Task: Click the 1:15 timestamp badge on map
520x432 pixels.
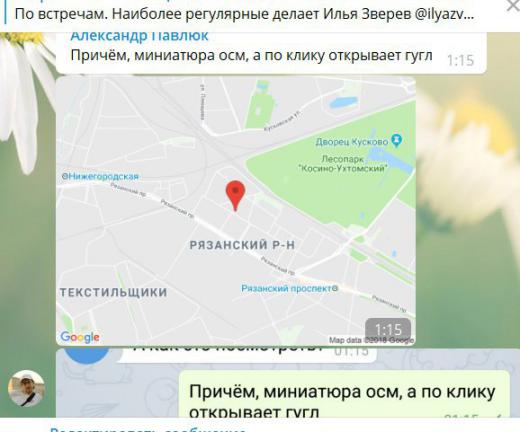Action: [388, 329]
